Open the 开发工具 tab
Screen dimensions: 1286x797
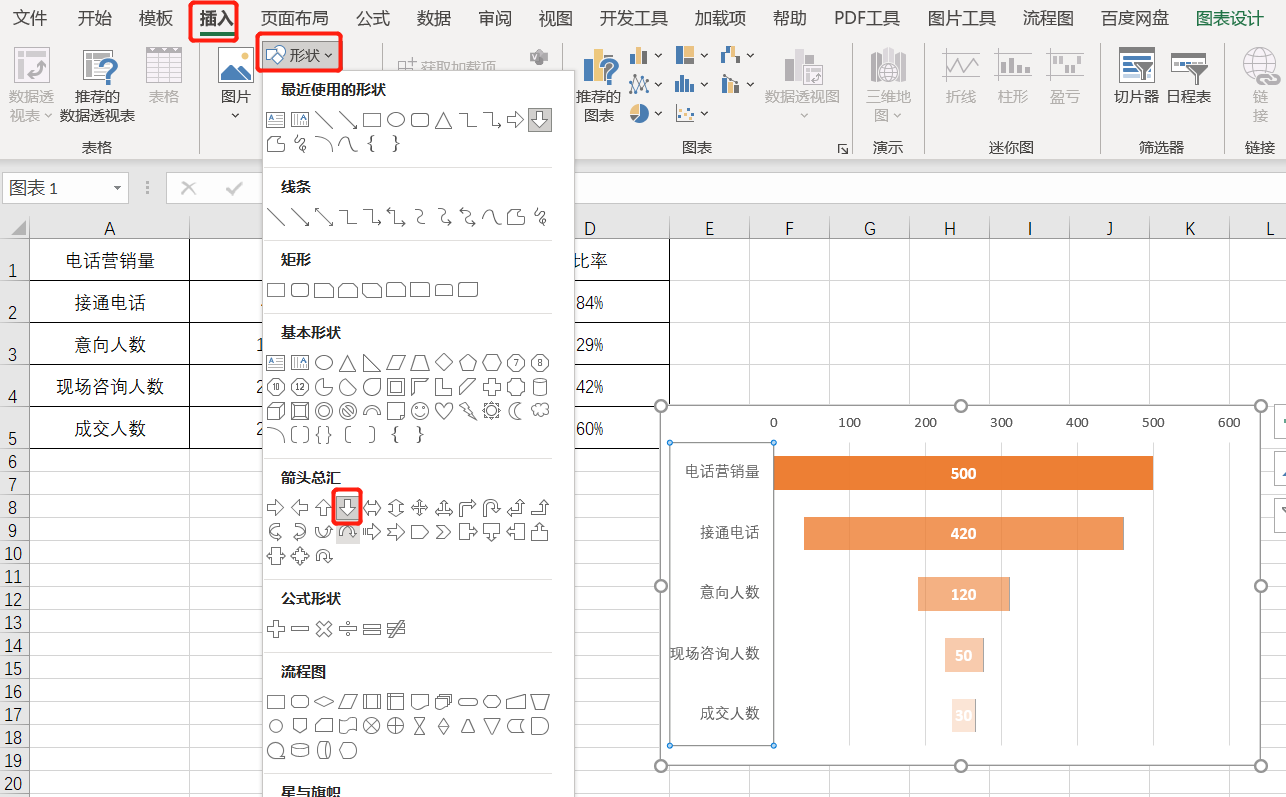coord(634,18)
